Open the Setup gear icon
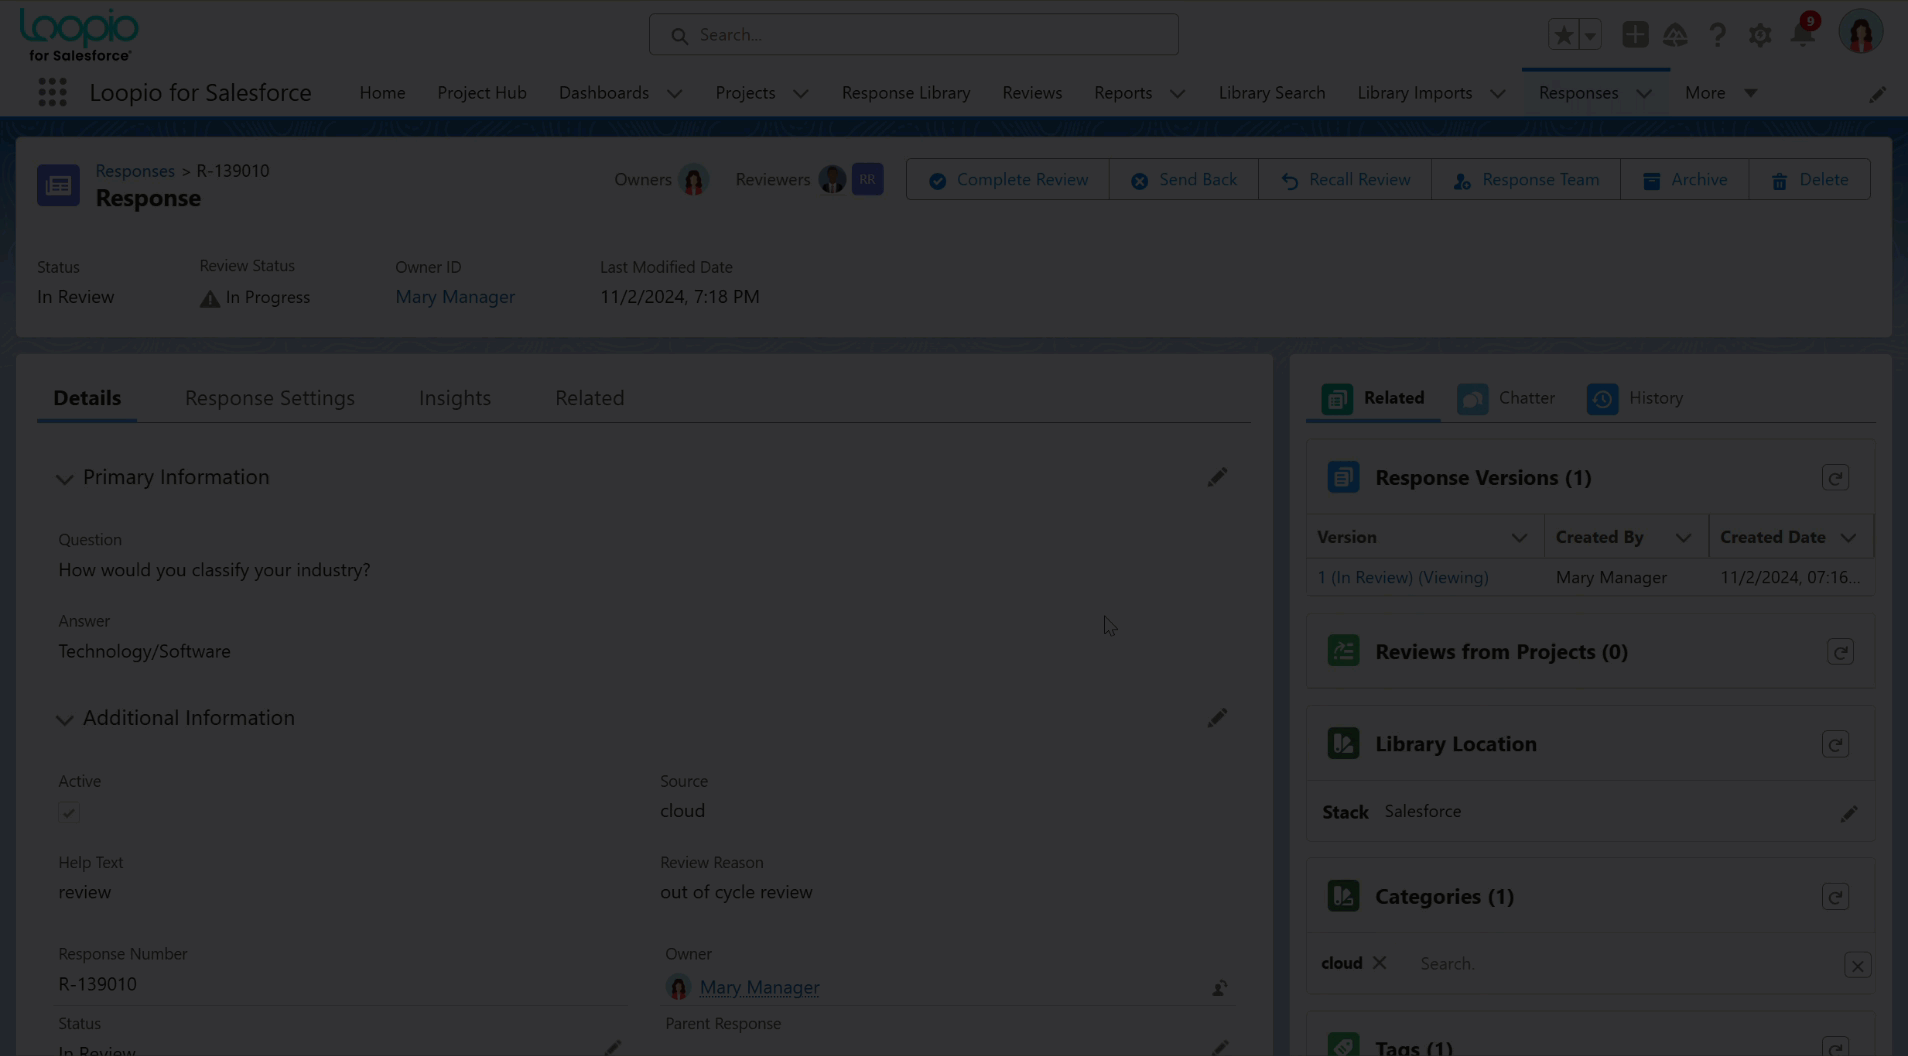The width and height of the screenshot is (1908, 1056). click(1760, 35)
